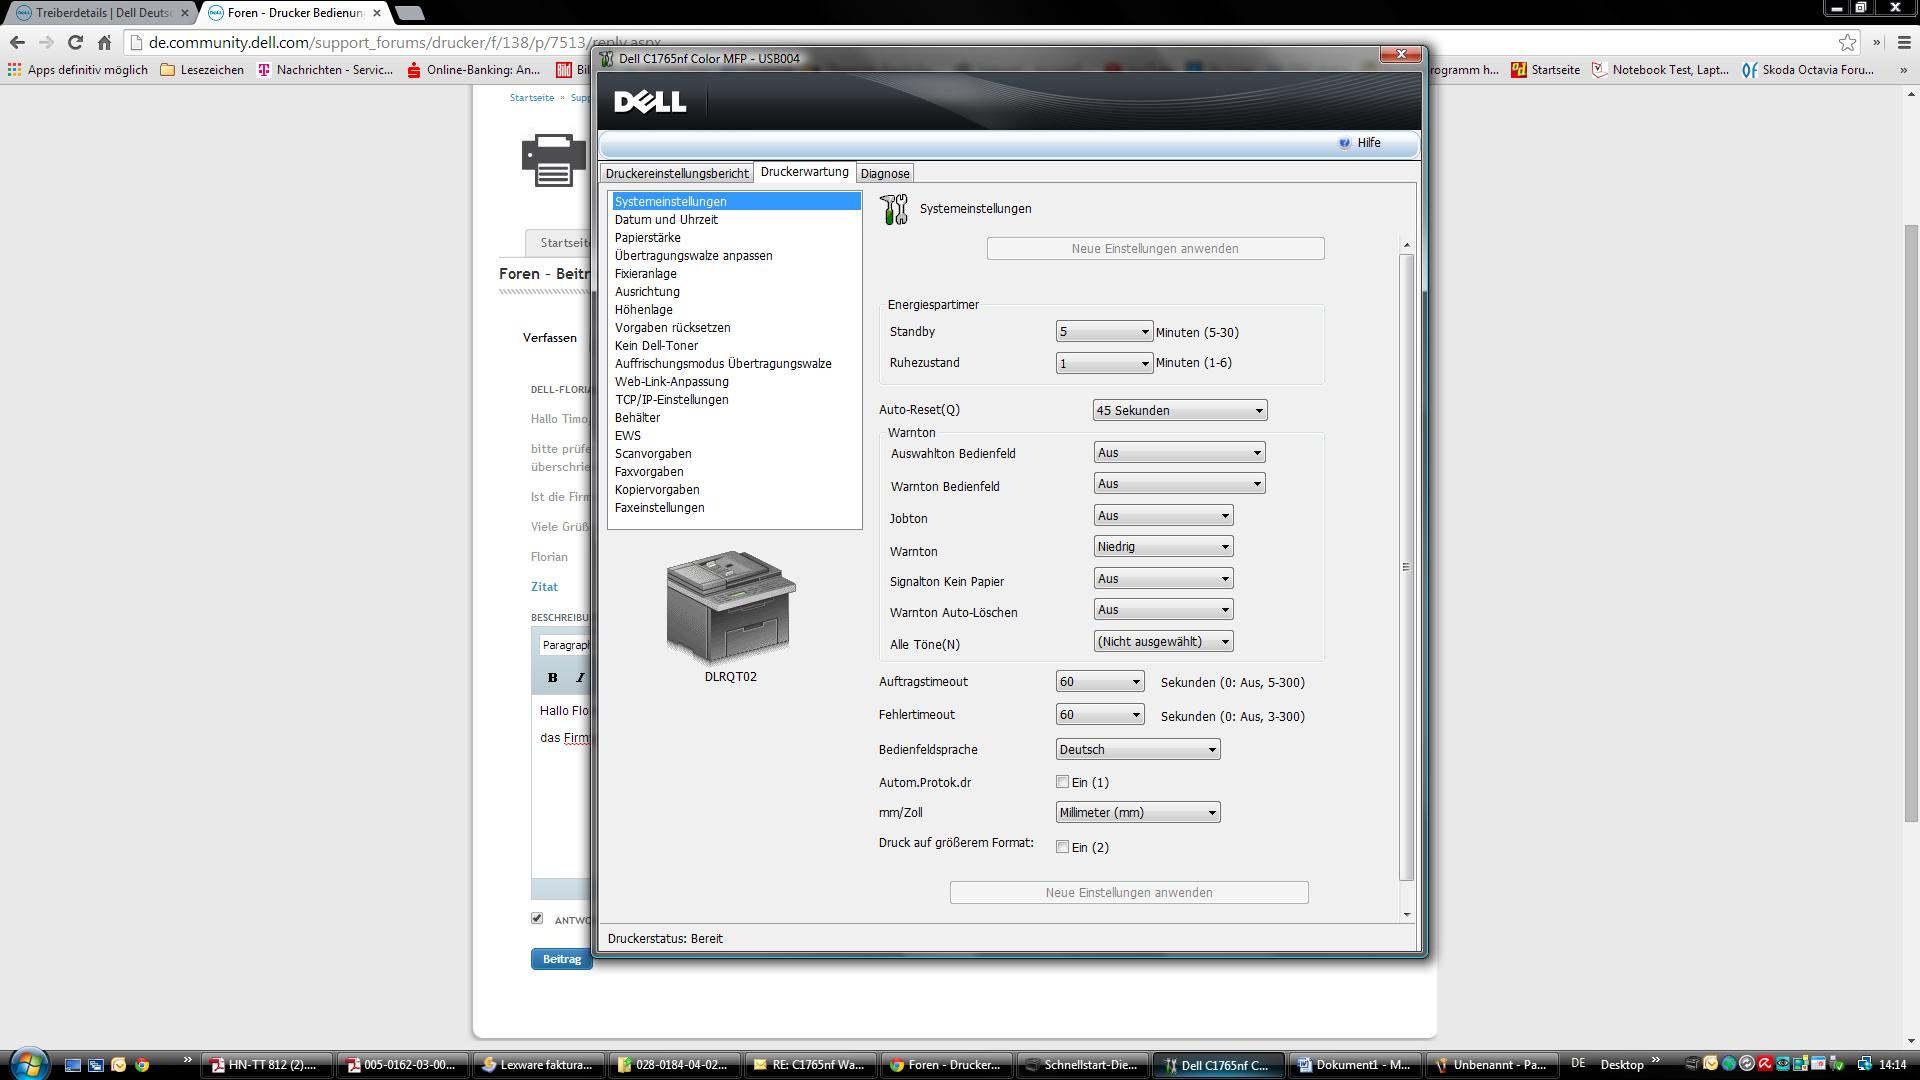
Task: Click Beitrag button on forum page
Action: 561,959
